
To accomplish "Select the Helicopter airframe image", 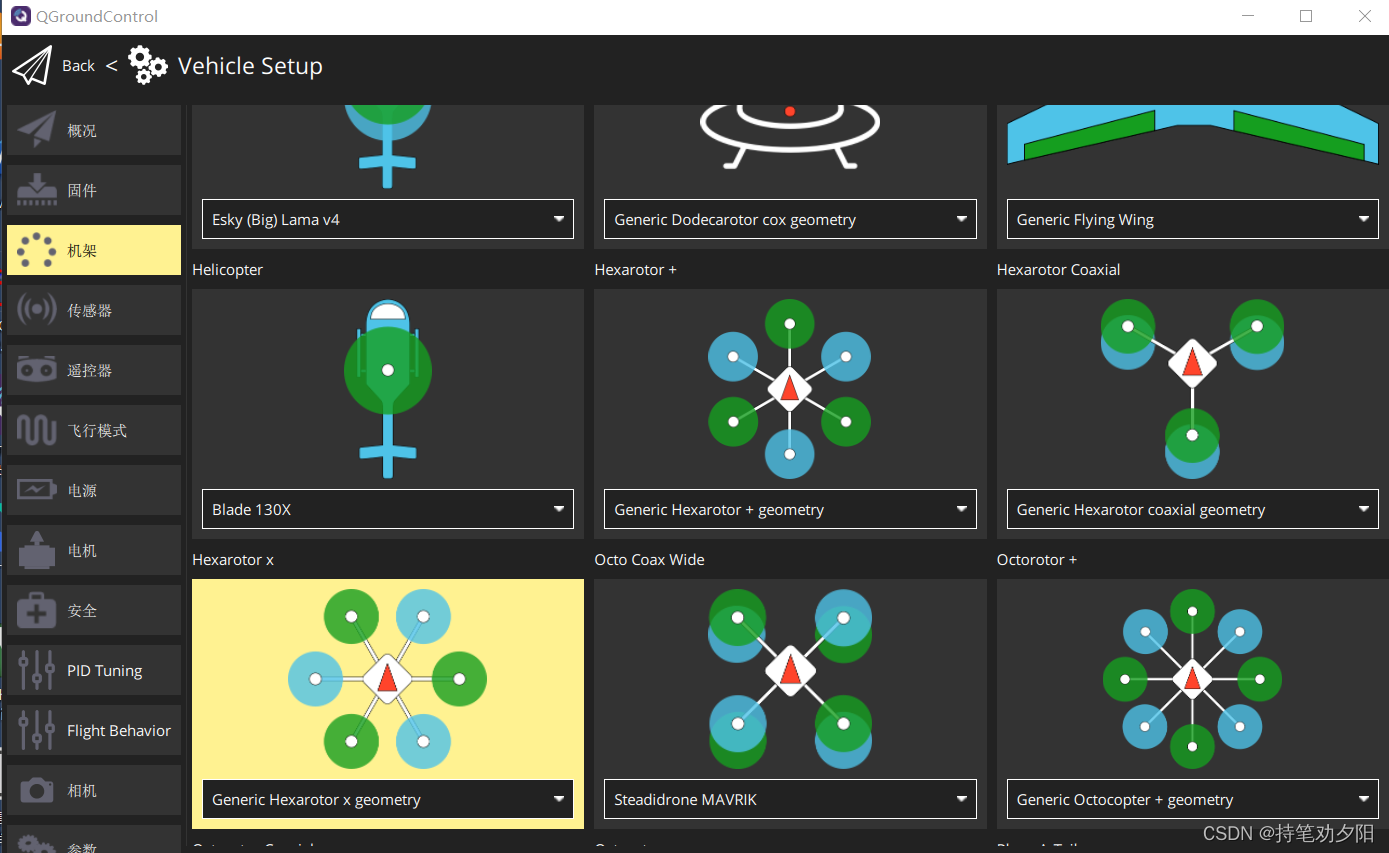I will [x=388, y=389].
